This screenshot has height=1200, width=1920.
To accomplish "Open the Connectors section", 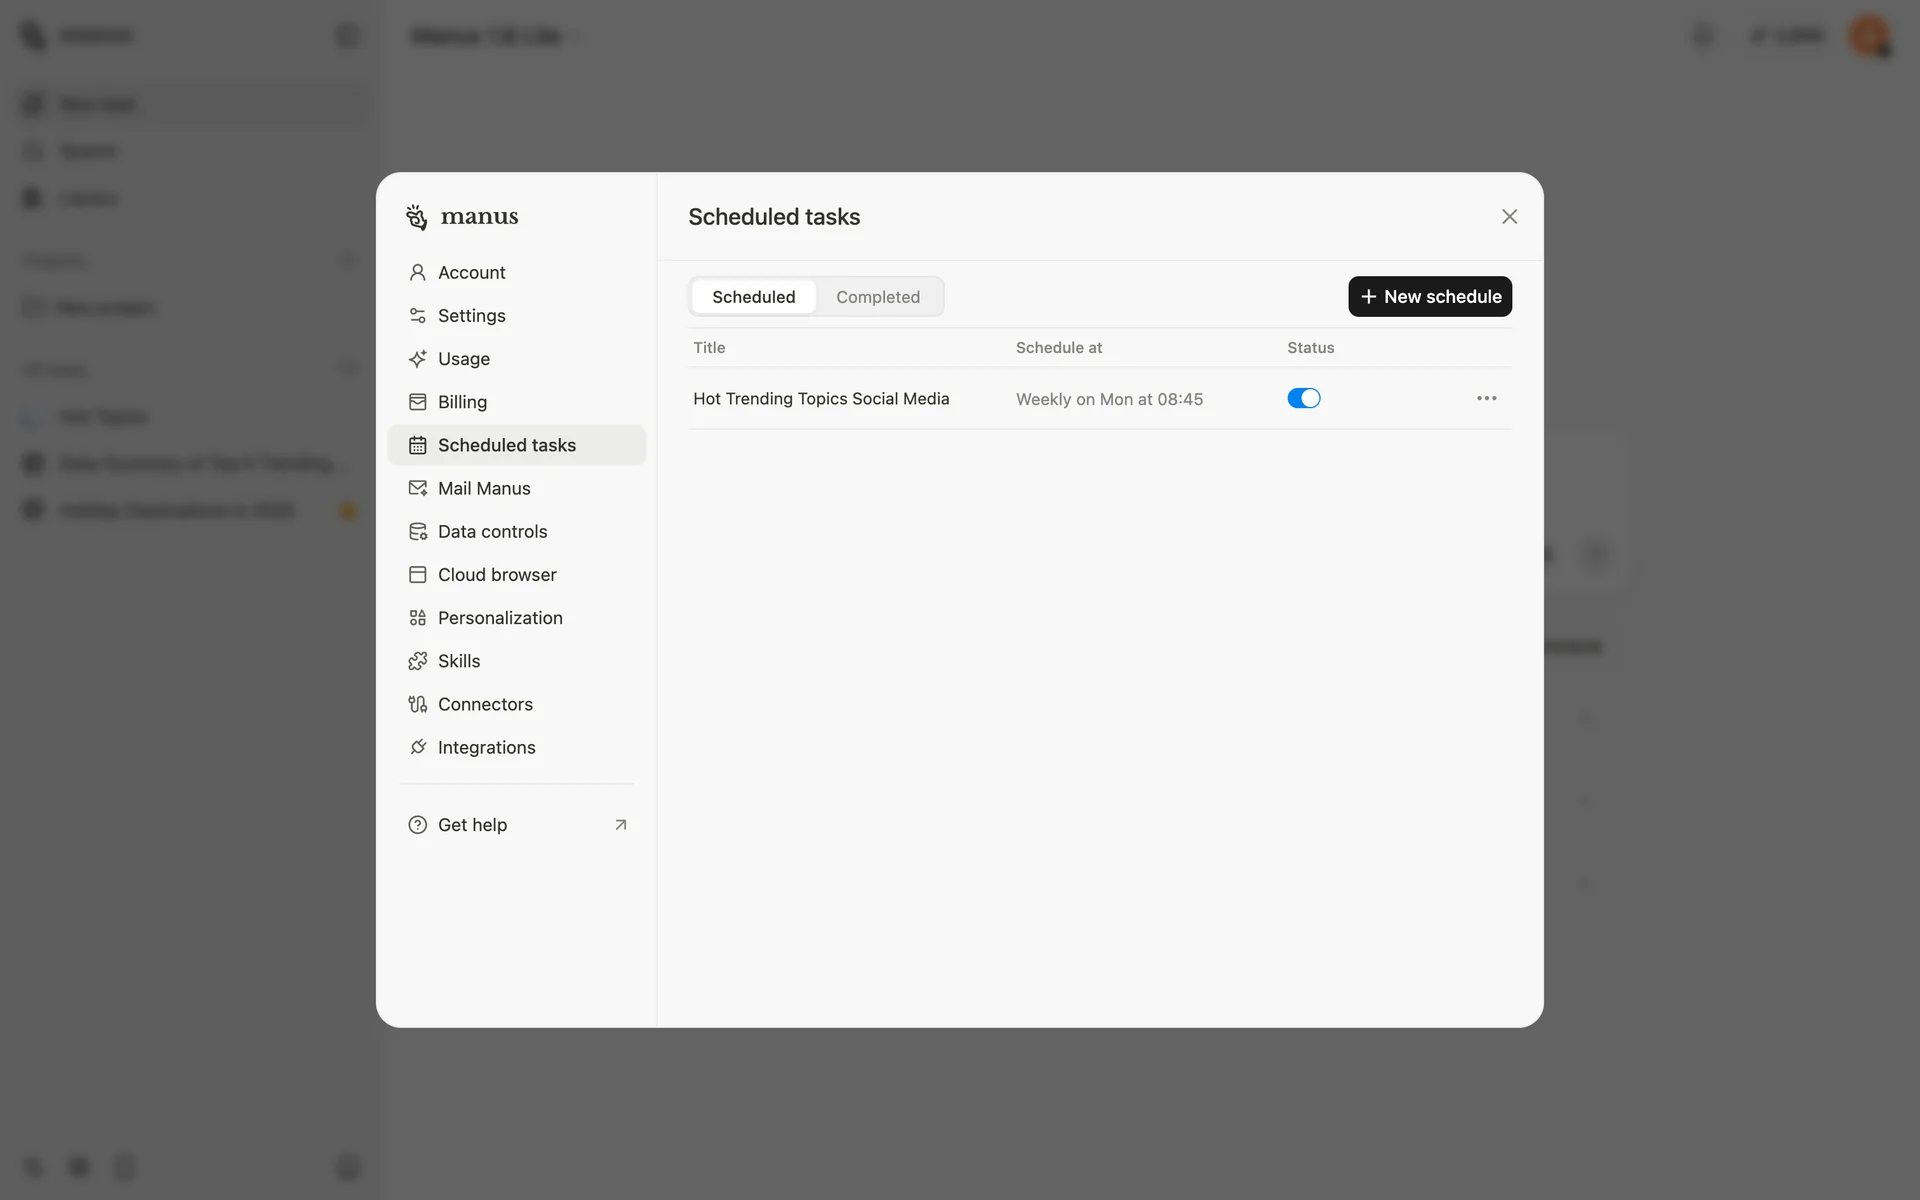I will click(516, 704).
